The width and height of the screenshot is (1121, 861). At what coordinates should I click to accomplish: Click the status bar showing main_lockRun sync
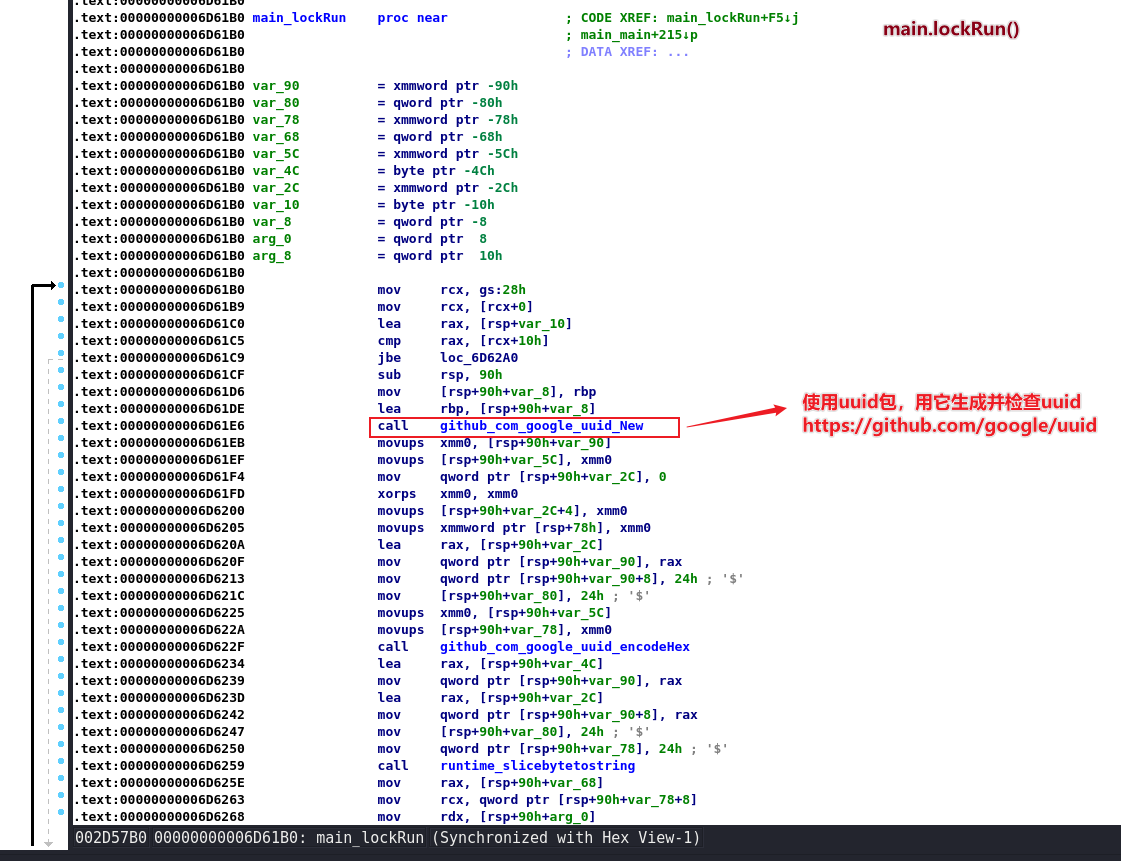(388, 838)
